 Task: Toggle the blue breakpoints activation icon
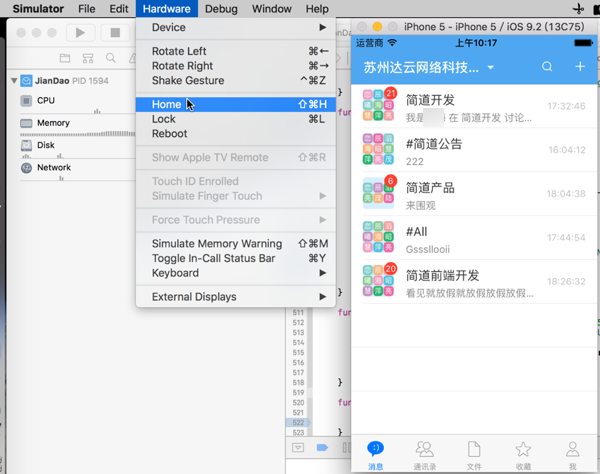pos(322,448)
